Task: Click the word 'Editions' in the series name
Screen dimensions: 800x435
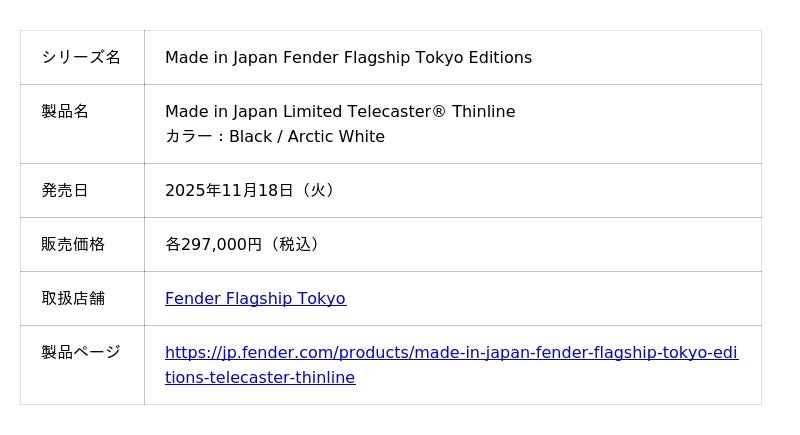Action: pos(500,57)
